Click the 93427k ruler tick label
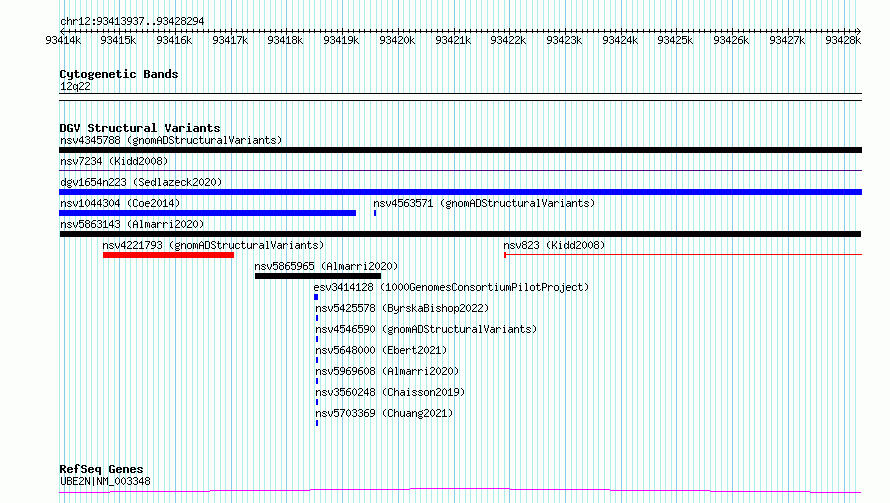The height and width of the screenshot is (503, 890). pos(787,41)
